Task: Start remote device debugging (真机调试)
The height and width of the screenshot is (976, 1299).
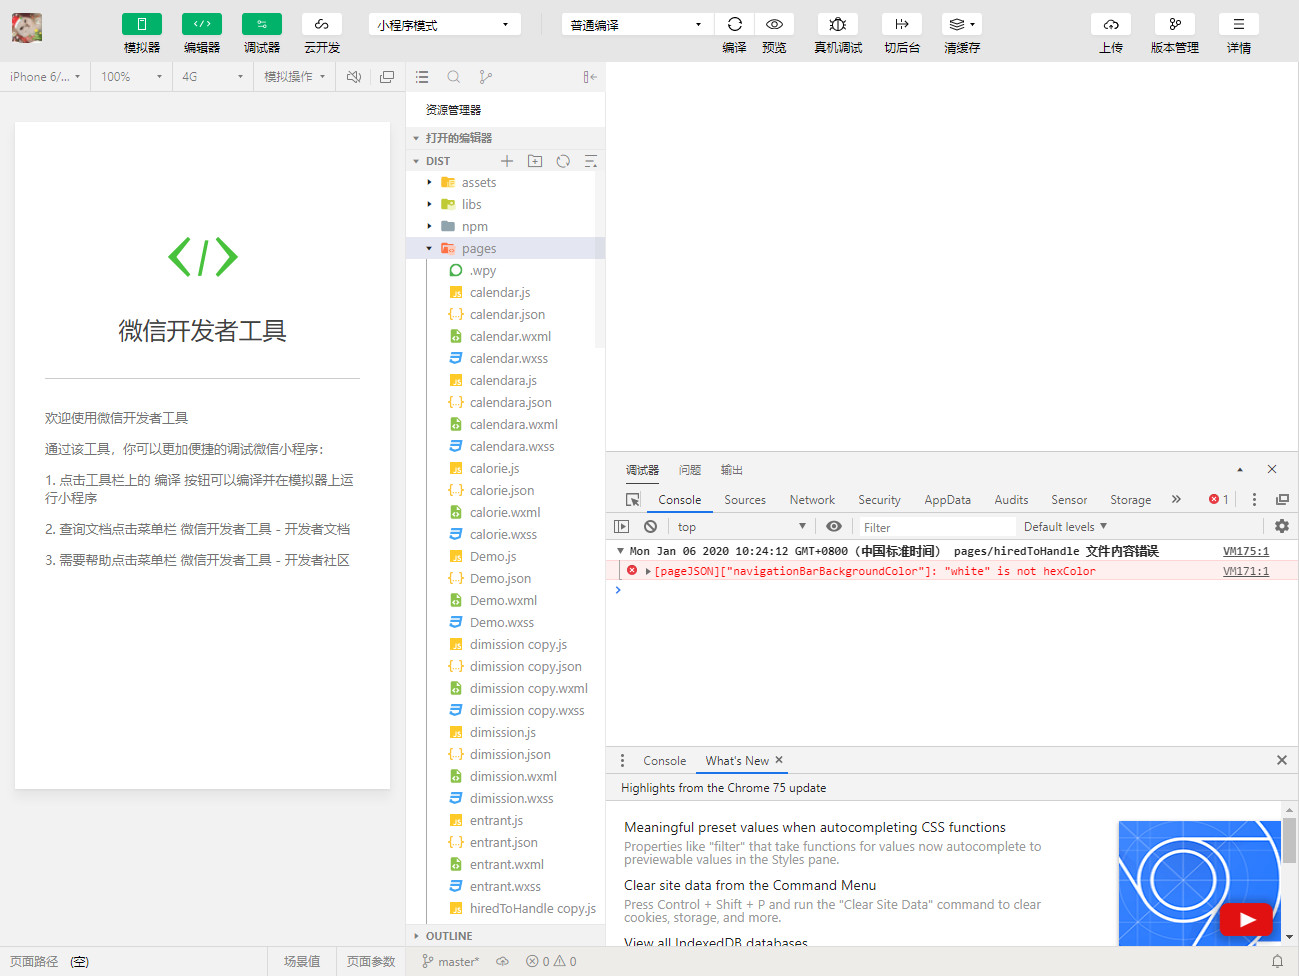Action: pyautogui.click(x=838, y=24)
